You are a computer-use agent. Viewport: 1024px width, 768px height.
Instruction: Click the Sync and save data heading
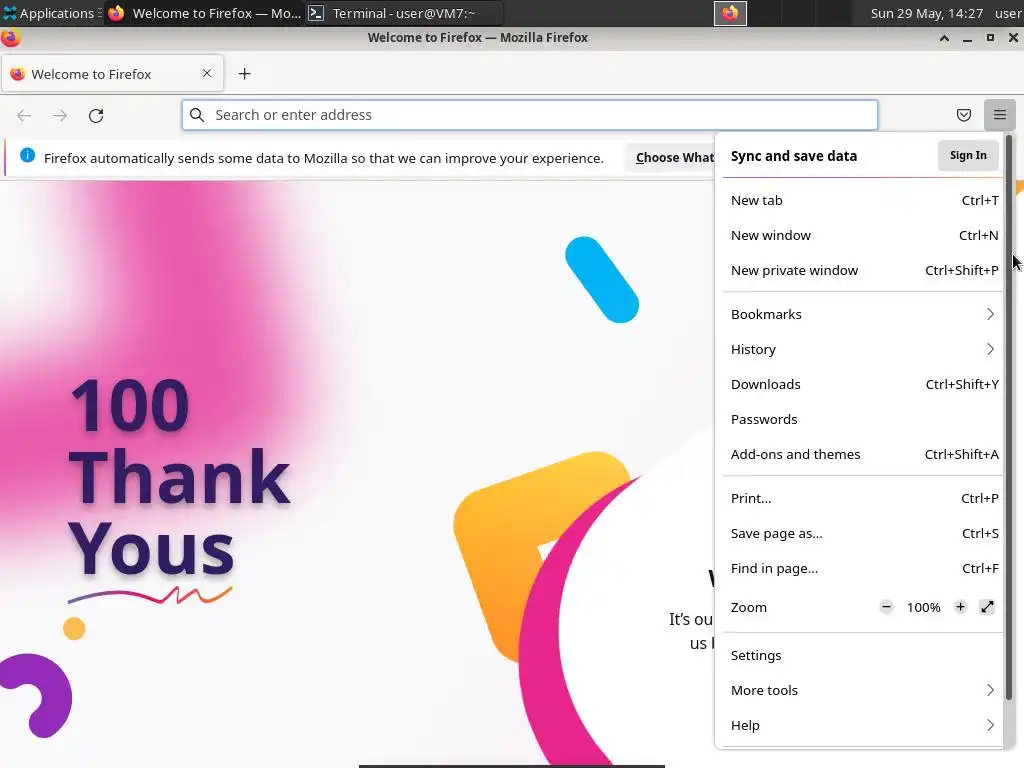[x=793, y=156]
